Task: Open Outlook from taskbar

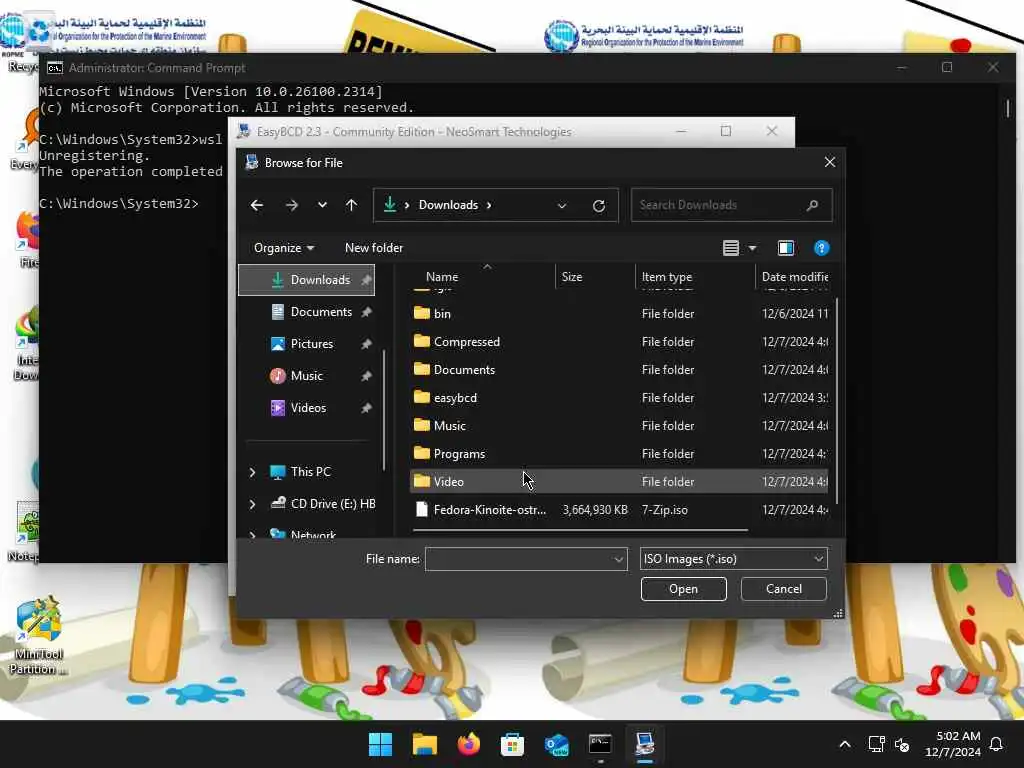Action: pos(556,744)
